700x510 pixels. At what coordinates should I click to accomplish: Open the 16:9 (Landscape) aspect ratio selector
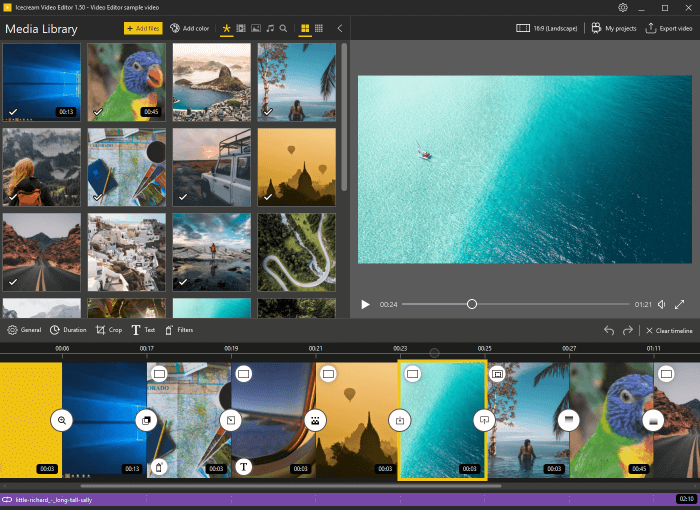click(x=547, y=28)
